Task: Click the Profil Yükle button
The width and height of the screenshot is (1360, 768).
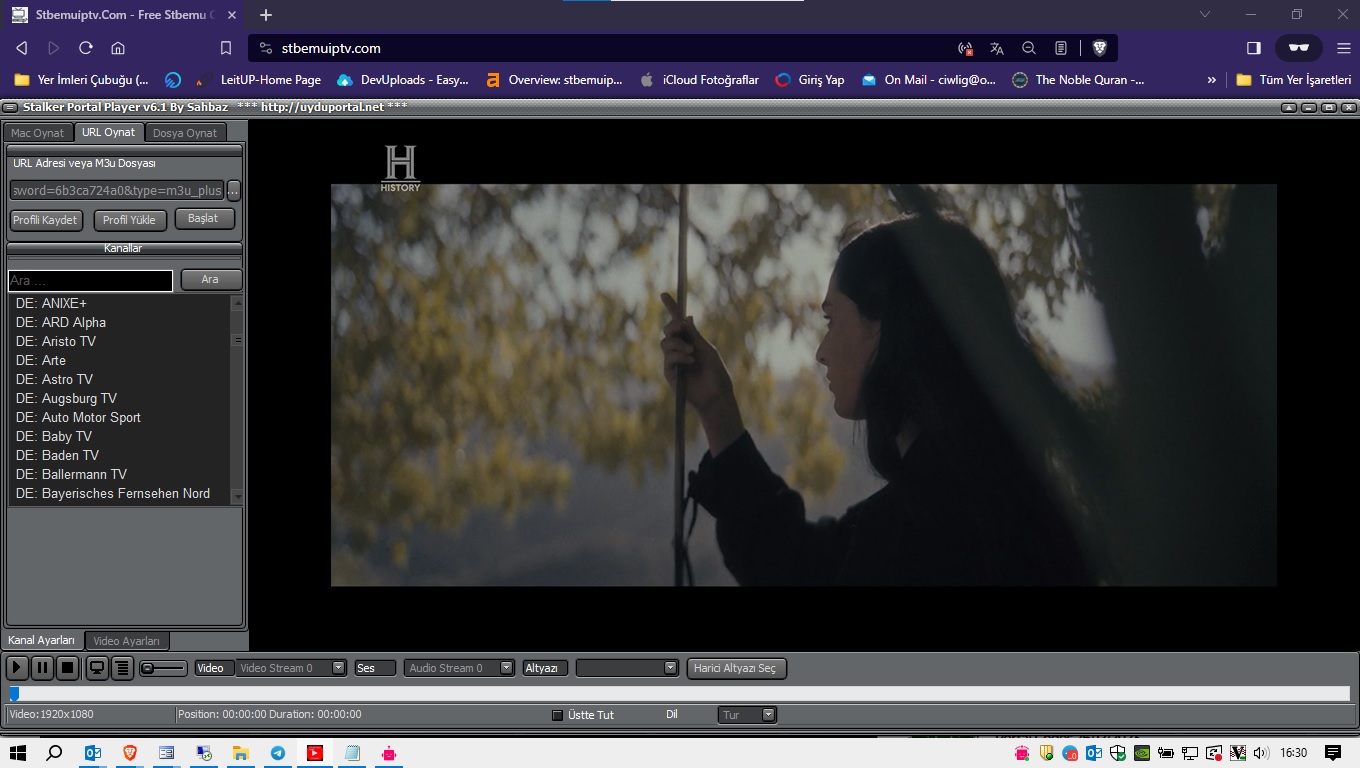Action: point(129,220)
